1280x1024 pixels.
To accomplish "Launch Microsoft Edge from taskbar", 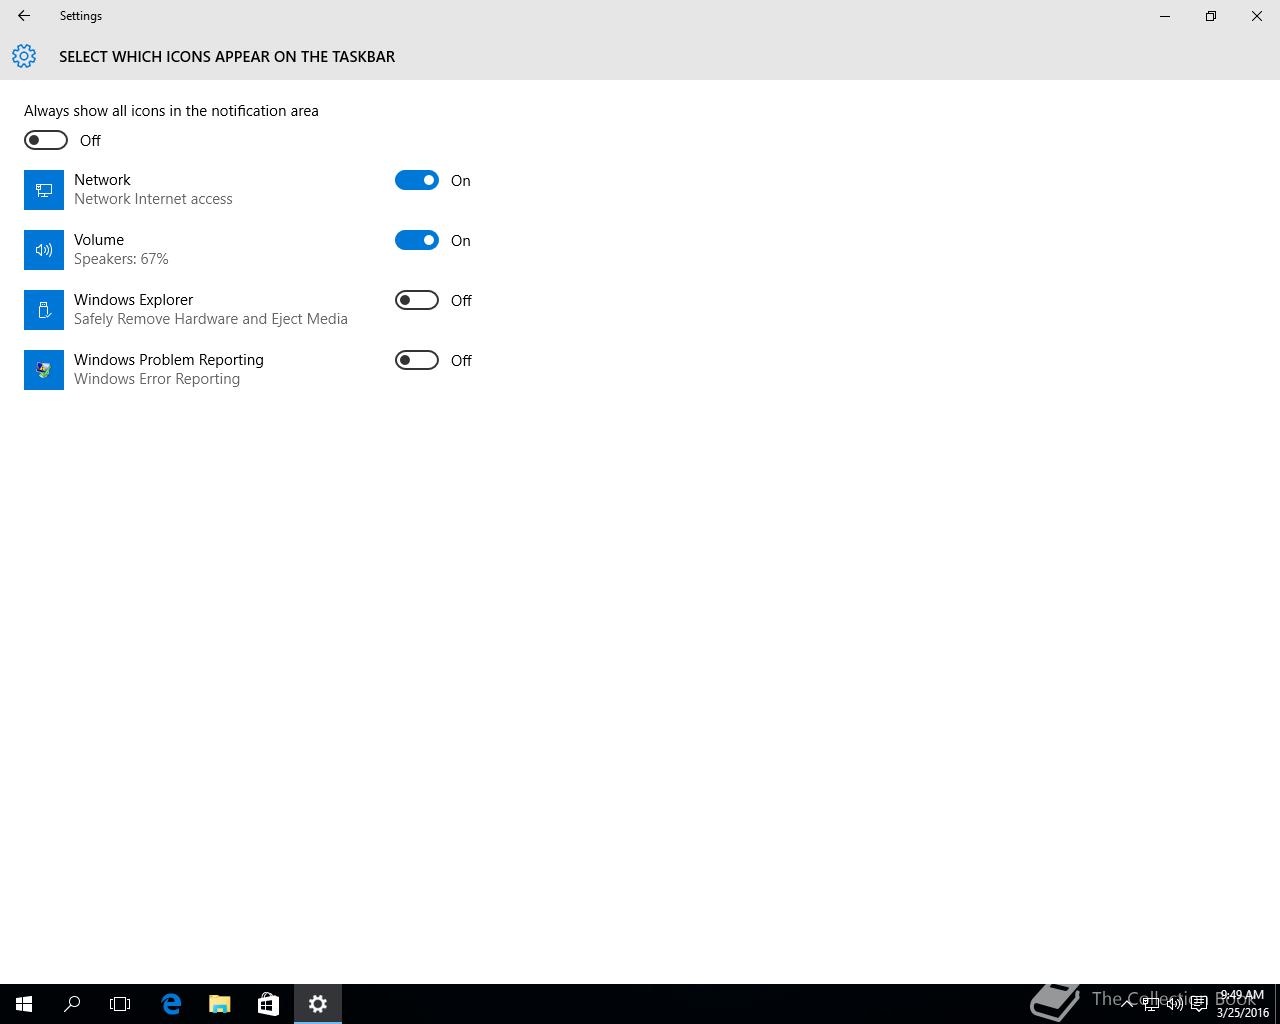I will 171,1004.
